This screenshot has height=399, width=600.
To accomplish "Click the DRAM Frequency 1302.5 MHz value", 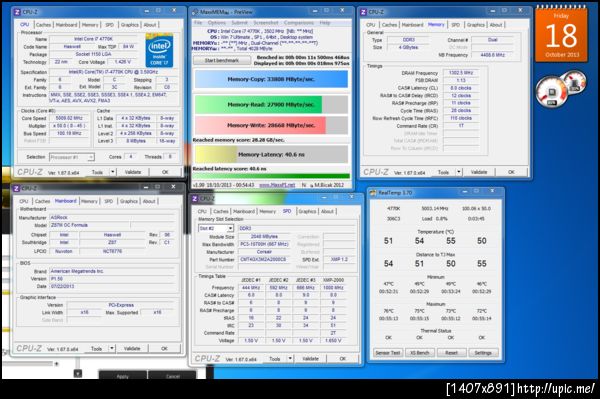I will point(461,73).
